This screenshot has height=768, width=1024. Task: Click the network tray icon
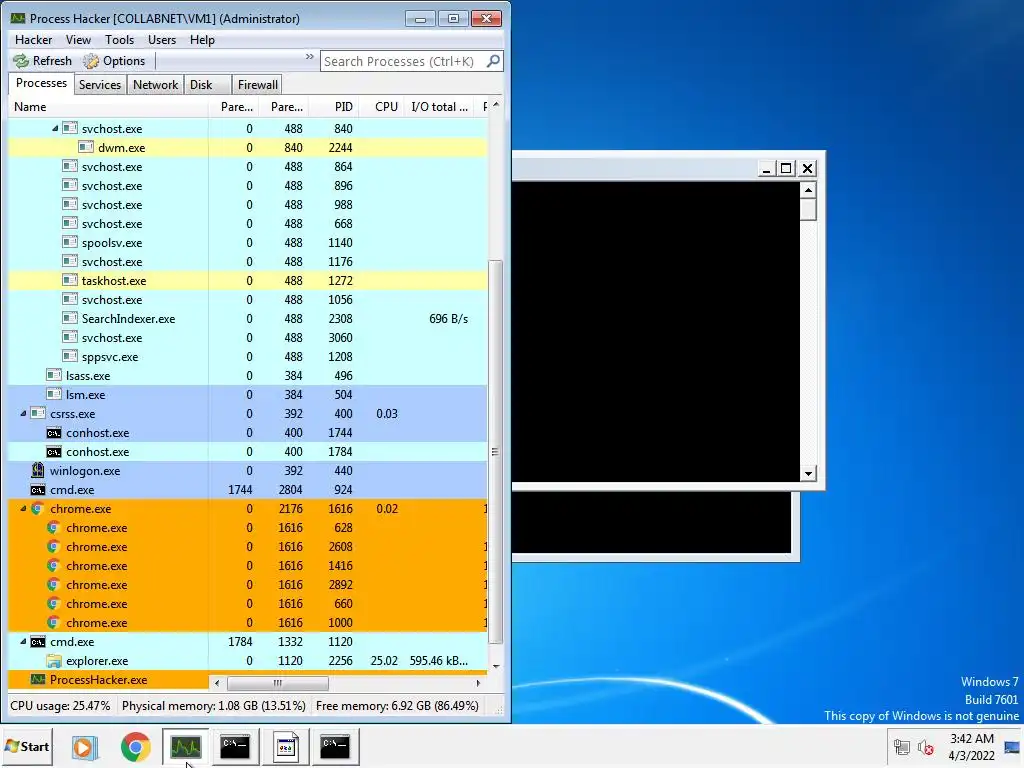[x=901, y=746]
